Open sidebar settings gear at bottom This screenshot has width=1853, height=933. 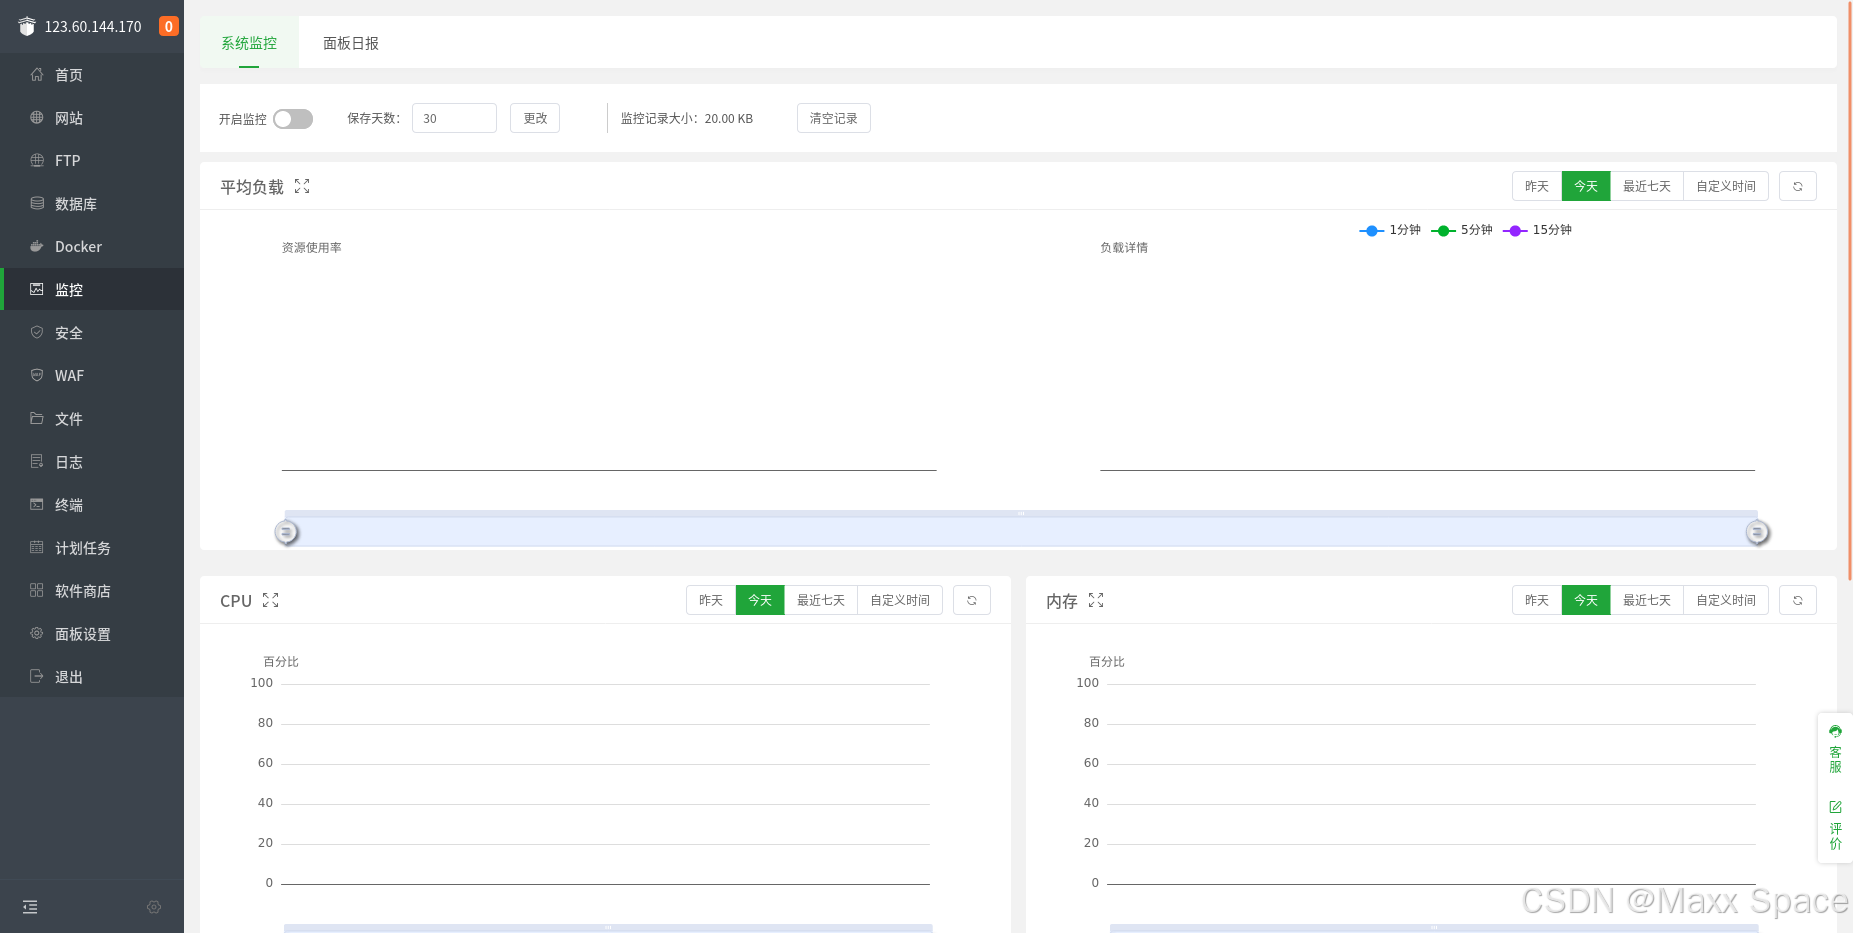coord(154,907)
